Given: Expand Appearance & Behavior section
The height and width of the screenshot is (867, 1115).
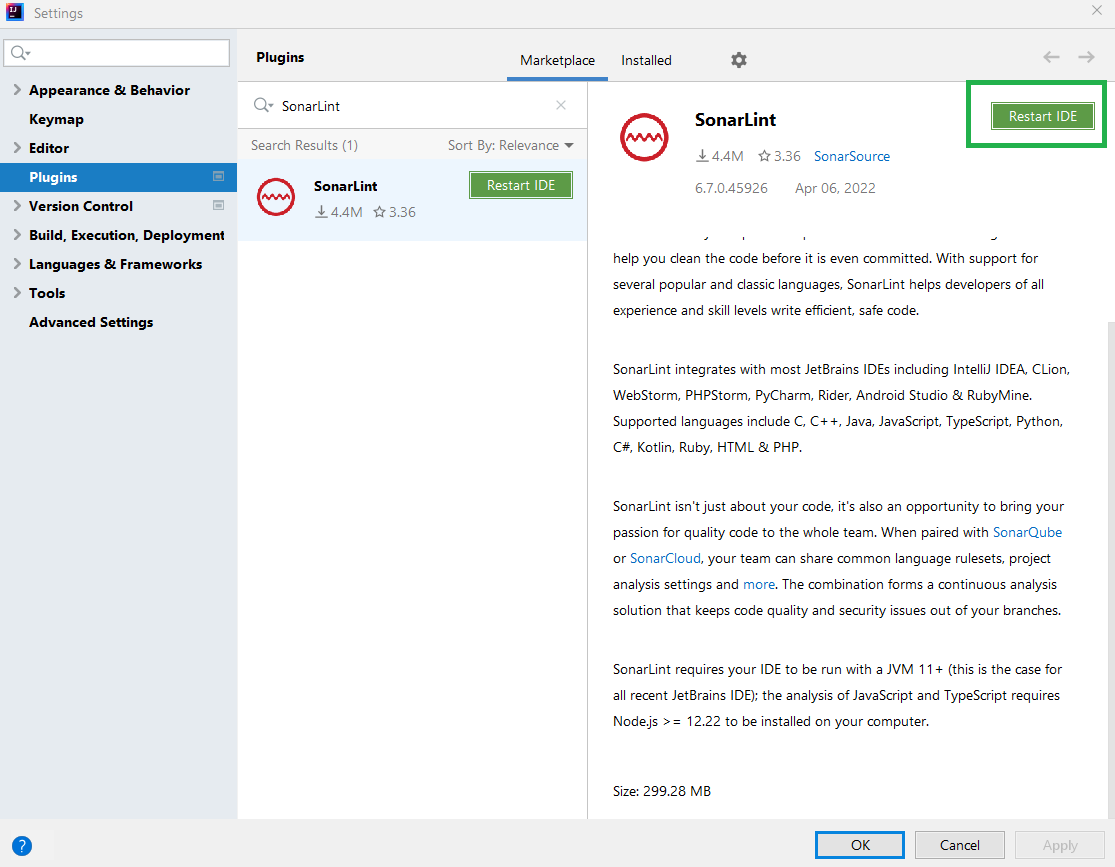Looking at the screenshot, I should [17, 90].
